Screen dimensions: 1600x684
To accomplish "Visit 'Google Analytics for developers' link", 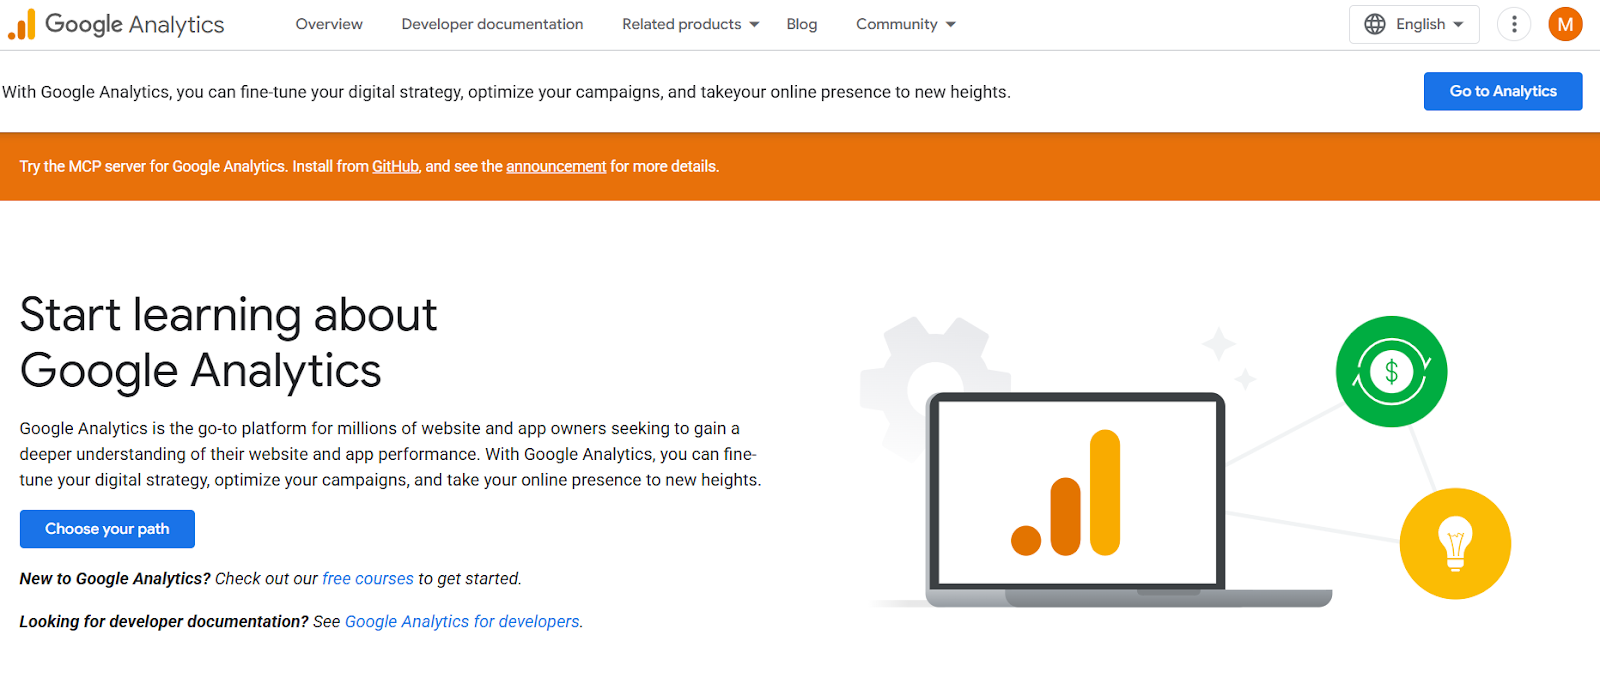I will (462, 622).
